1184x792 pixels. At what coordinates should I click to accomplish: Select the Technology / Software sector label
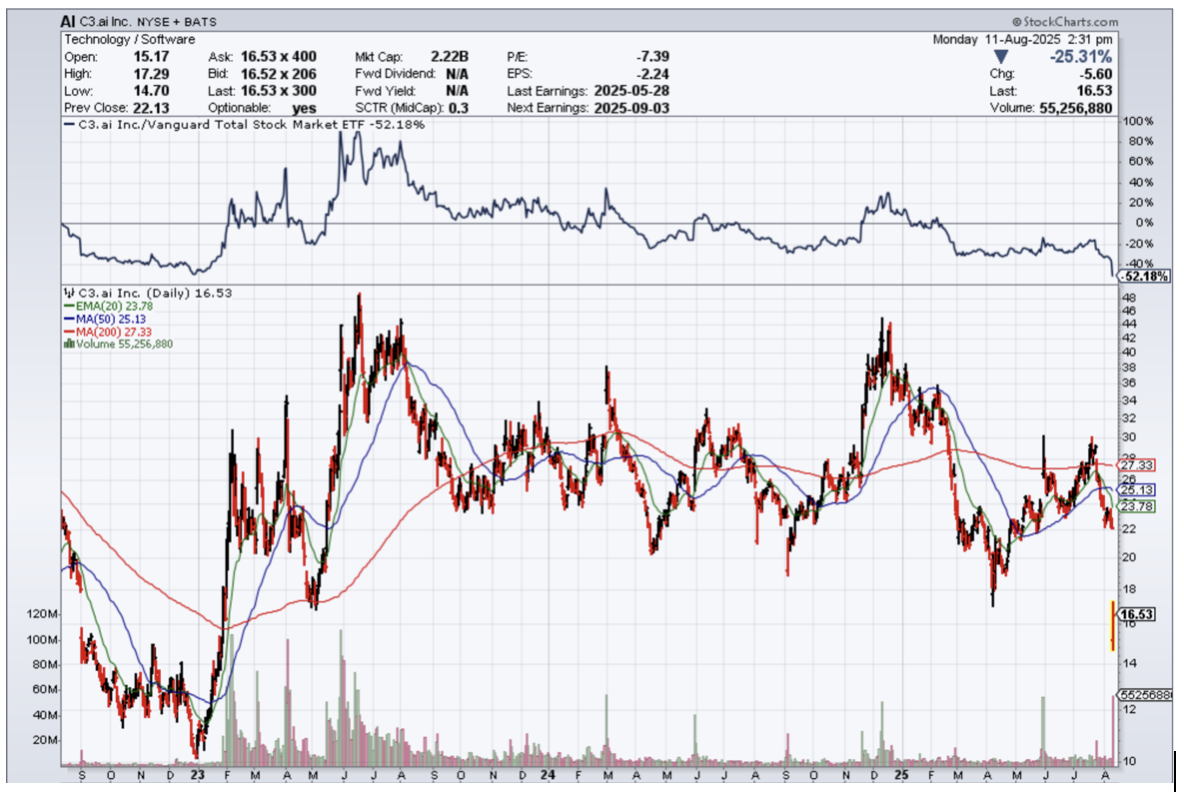point(129,39)
